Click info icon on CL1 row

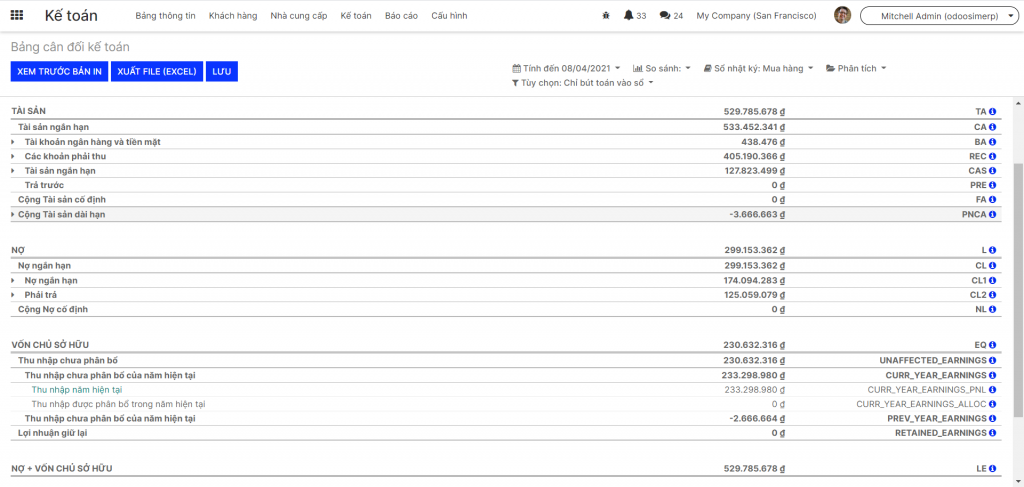click(x=993, y=281)
